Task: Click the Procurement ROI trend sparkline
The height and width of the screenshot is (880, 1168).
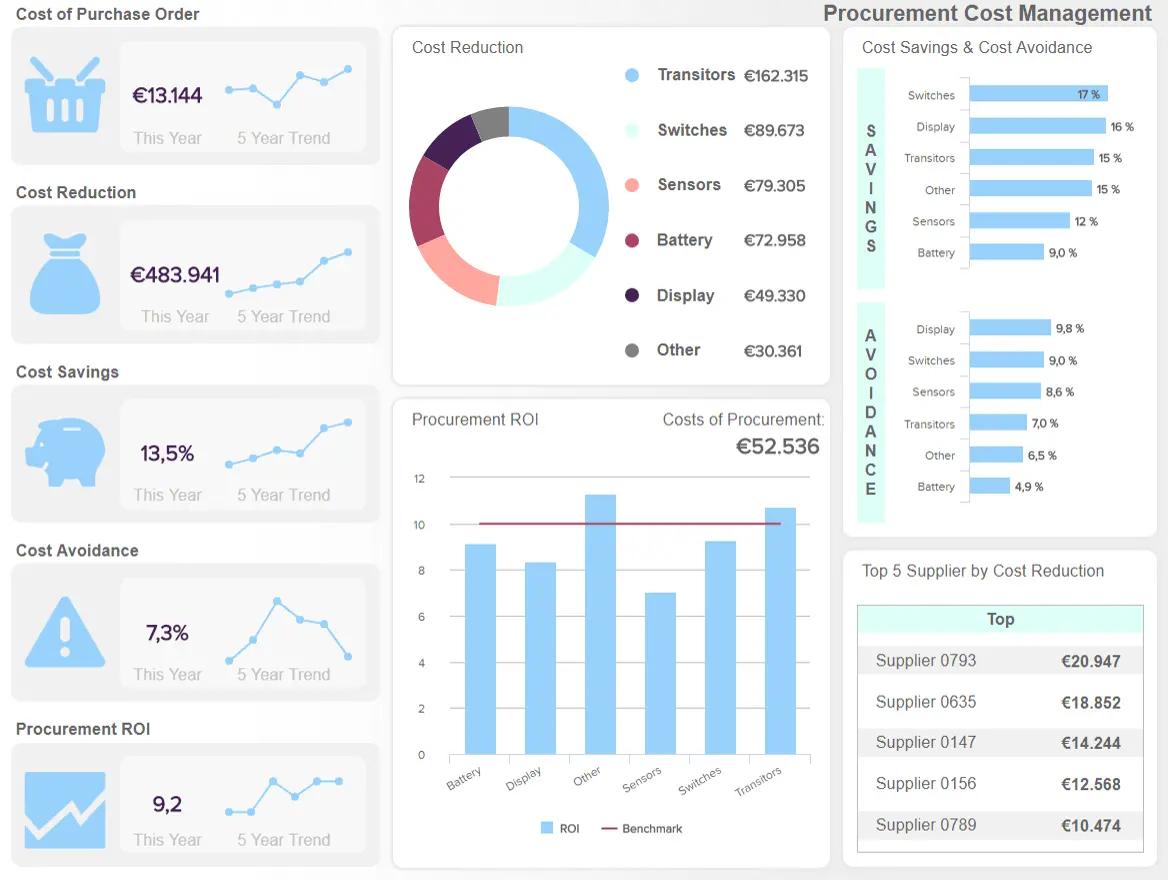Action: point(284,796)
